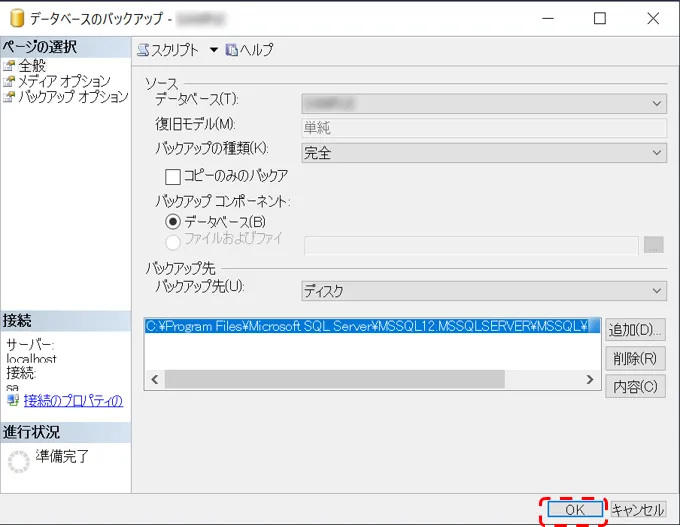Click the 追加(D) button
This screenshot has height=527, width=680.
635,329
